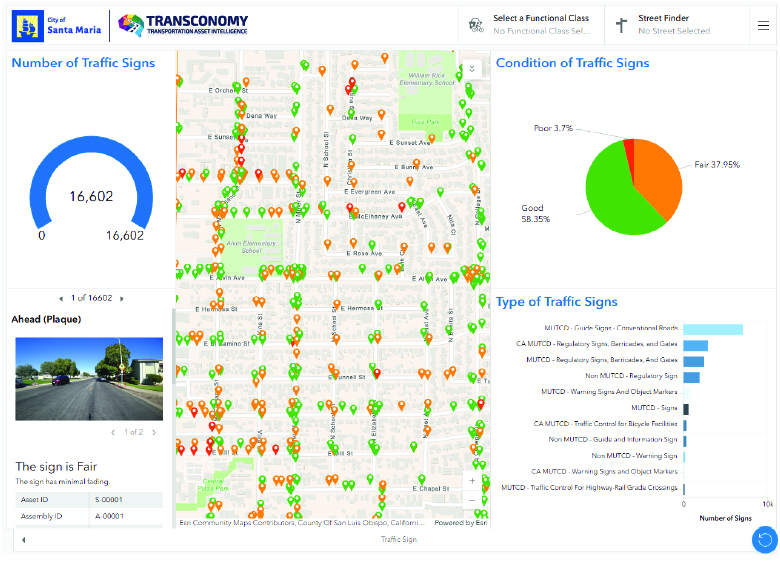
Task: Click the Transconomy logo
Action: click(183, 25)
